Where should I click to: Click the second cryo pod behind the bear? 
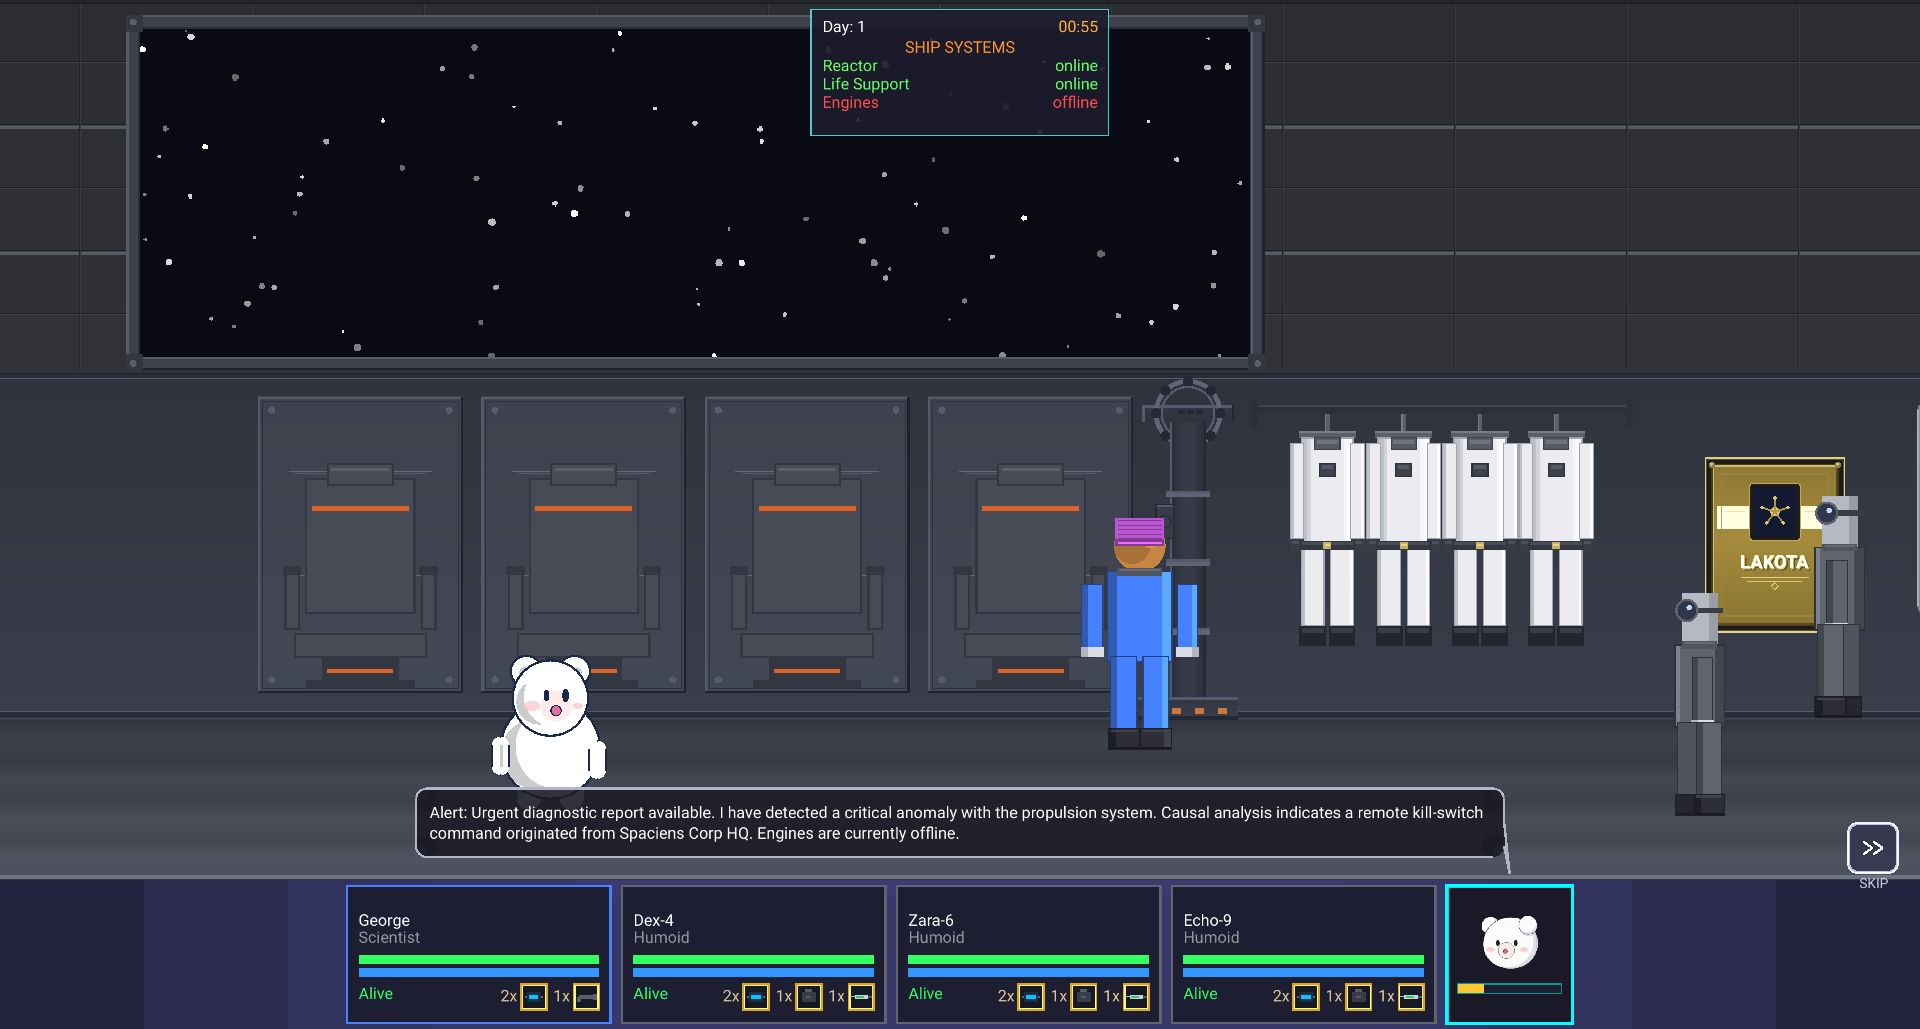tap(583, 544)
